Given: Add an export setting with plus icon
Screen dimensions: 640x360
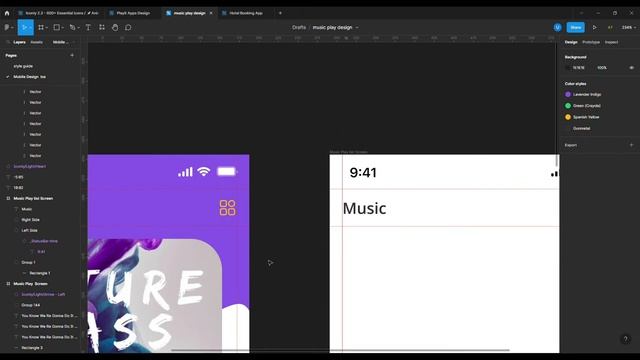Looking at the screenshot, I should (x=631, y=145).
